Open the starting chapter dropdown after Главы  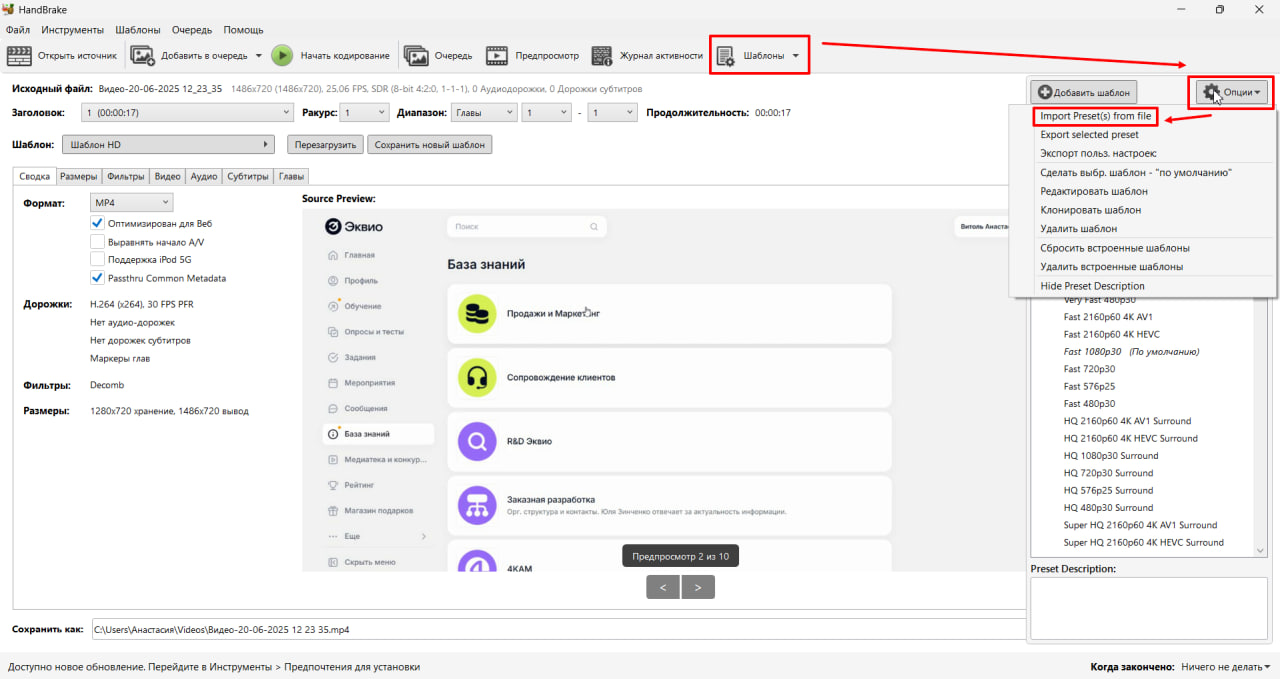(x=546, y=113)
